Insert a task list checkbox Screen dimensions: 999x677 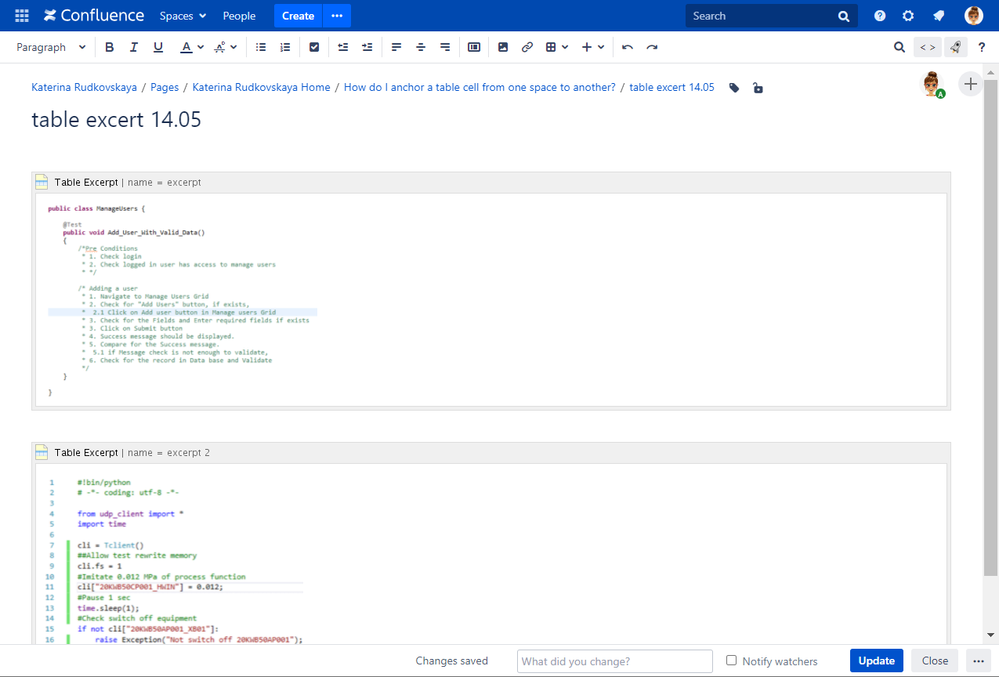[x=314, y=47]
